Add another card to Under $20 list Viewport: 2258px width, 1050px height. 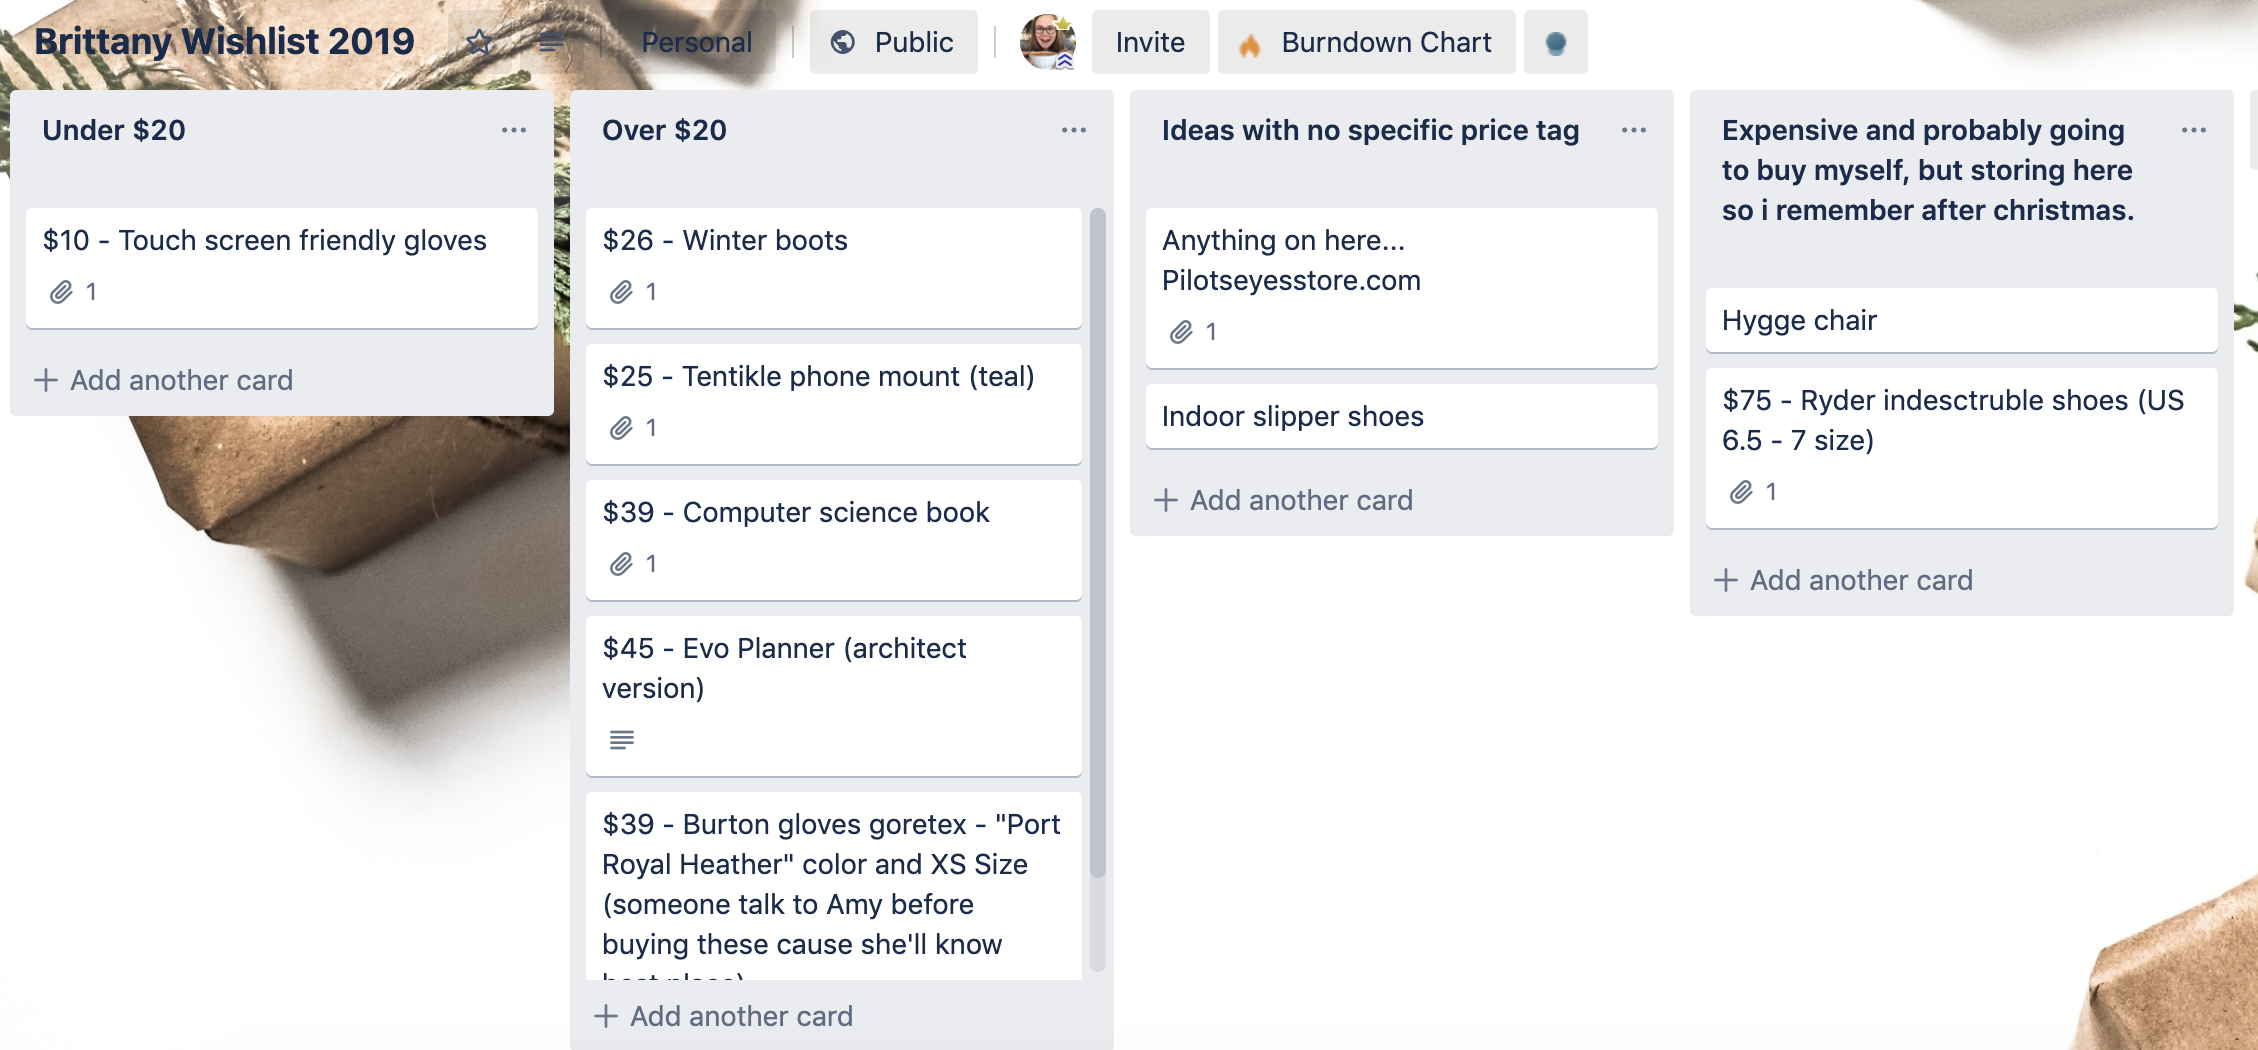click(164, 380)
